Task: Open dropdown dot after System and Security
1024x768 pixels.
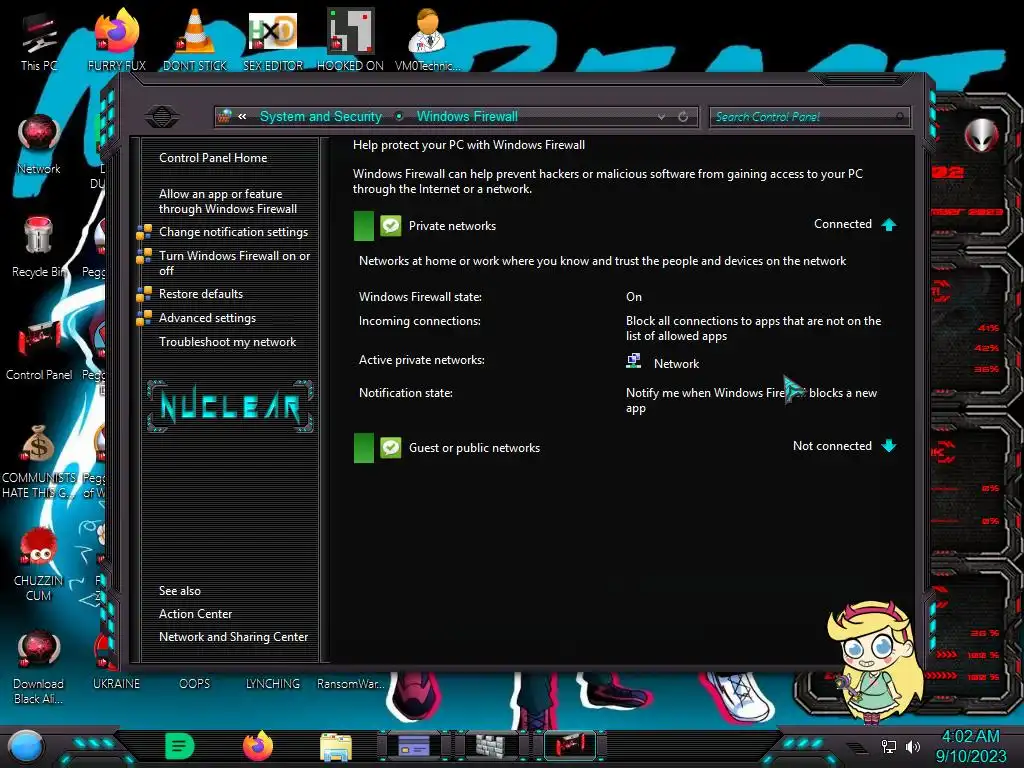Action: [x=399, y=116]
